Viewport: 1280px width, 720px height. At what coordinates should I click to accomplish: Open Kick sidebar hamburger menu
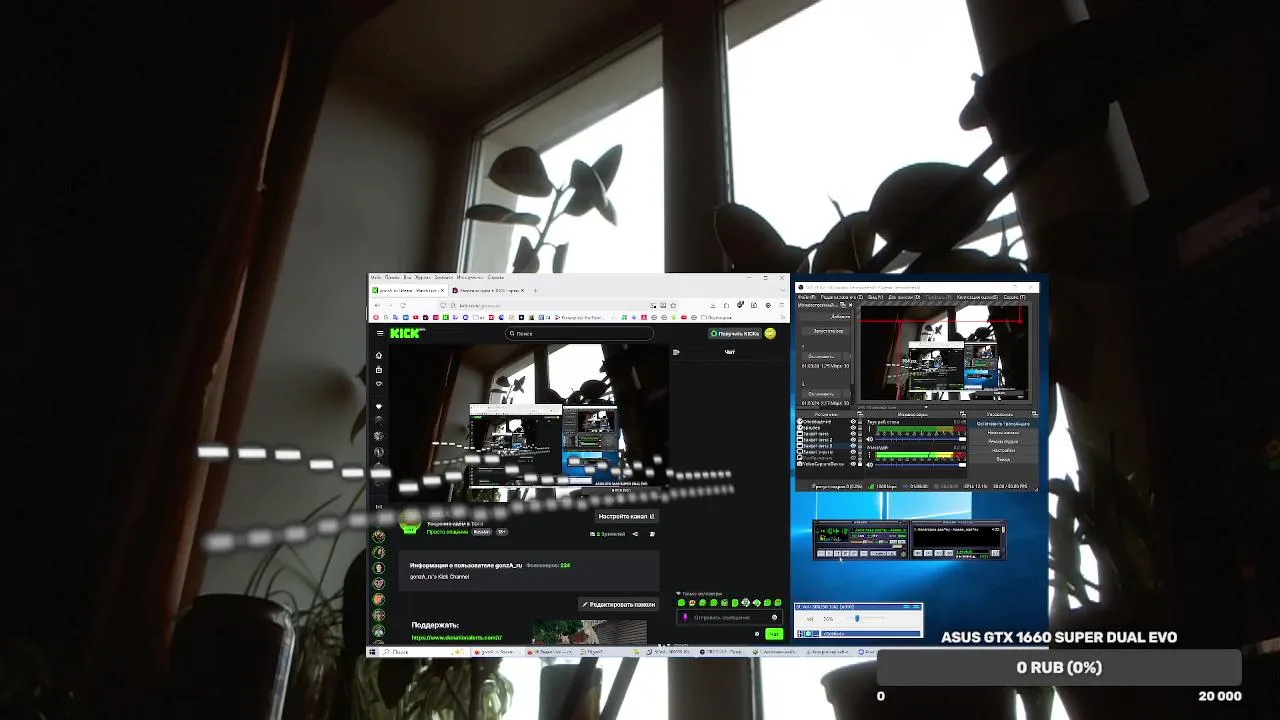tap(380, 333)
